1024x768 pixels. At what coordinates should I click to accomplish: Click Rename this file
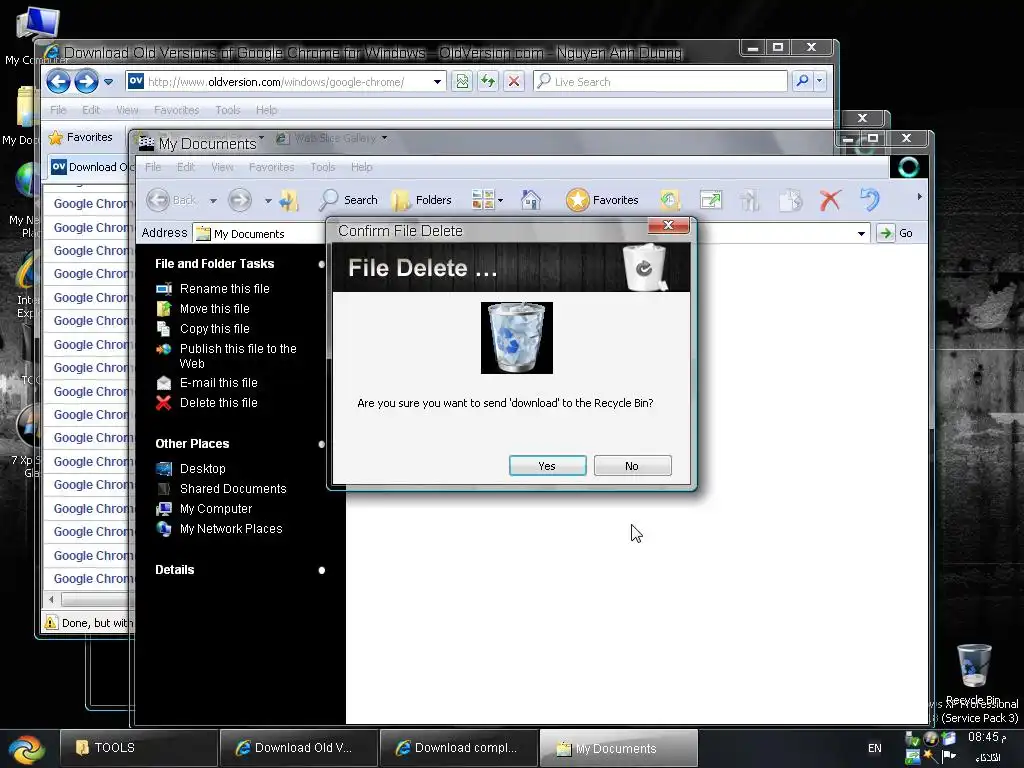[x=224, y=289]
